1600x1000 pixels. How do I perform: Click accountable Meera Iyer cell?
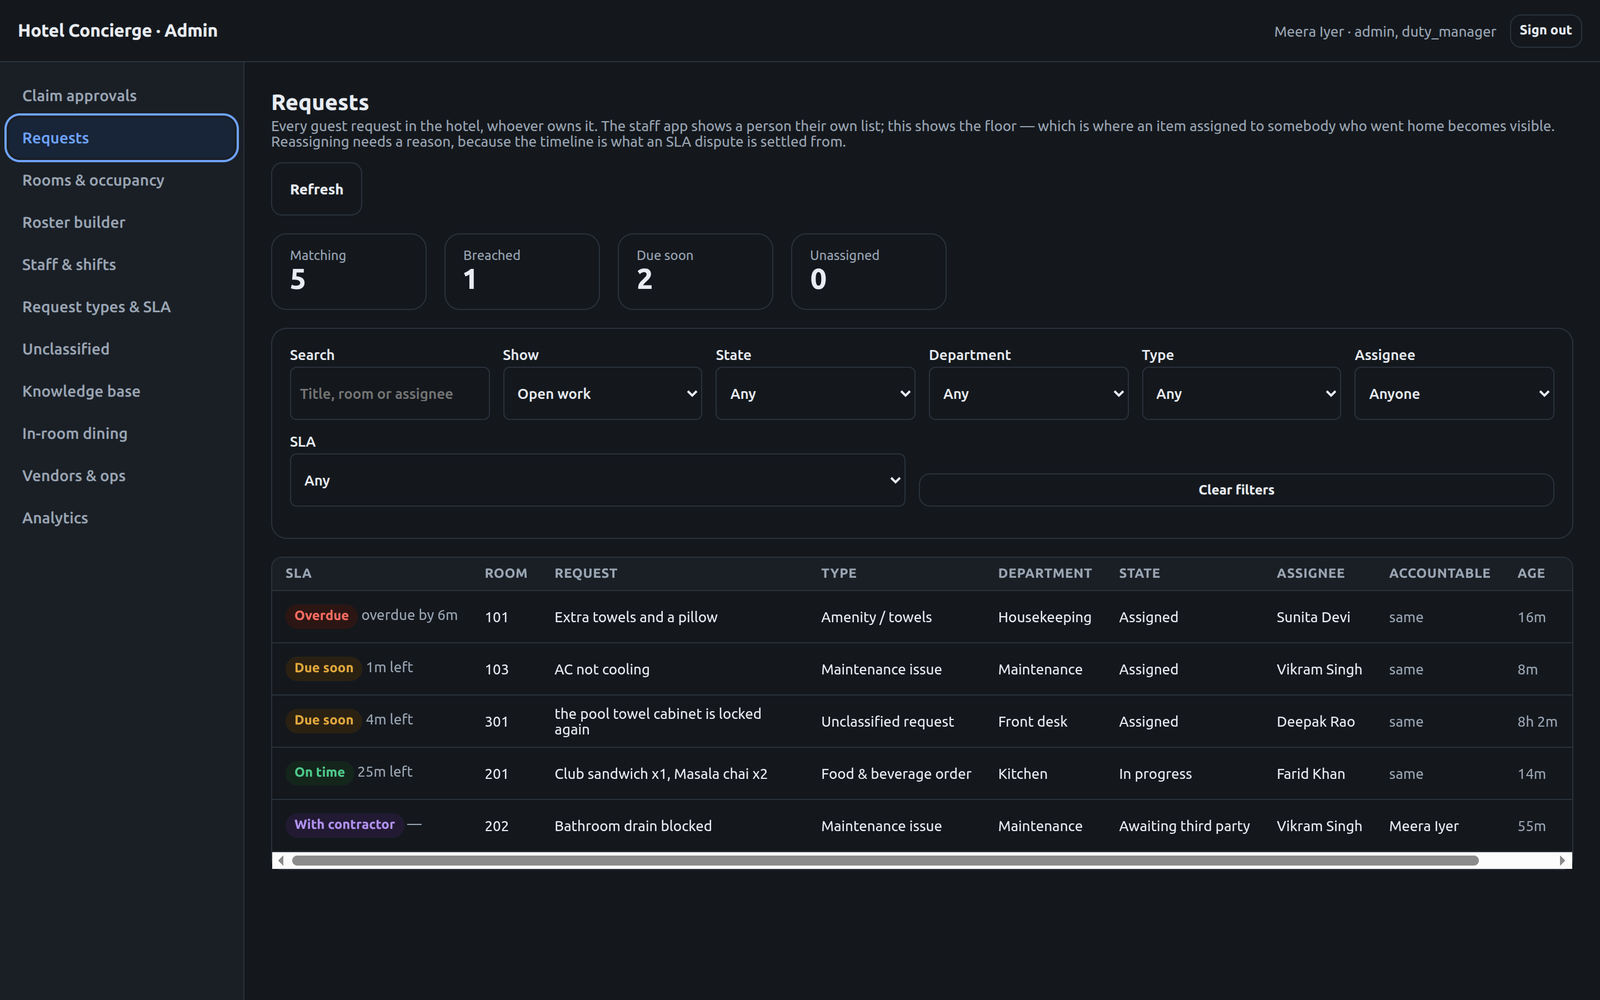[1423, 826]
